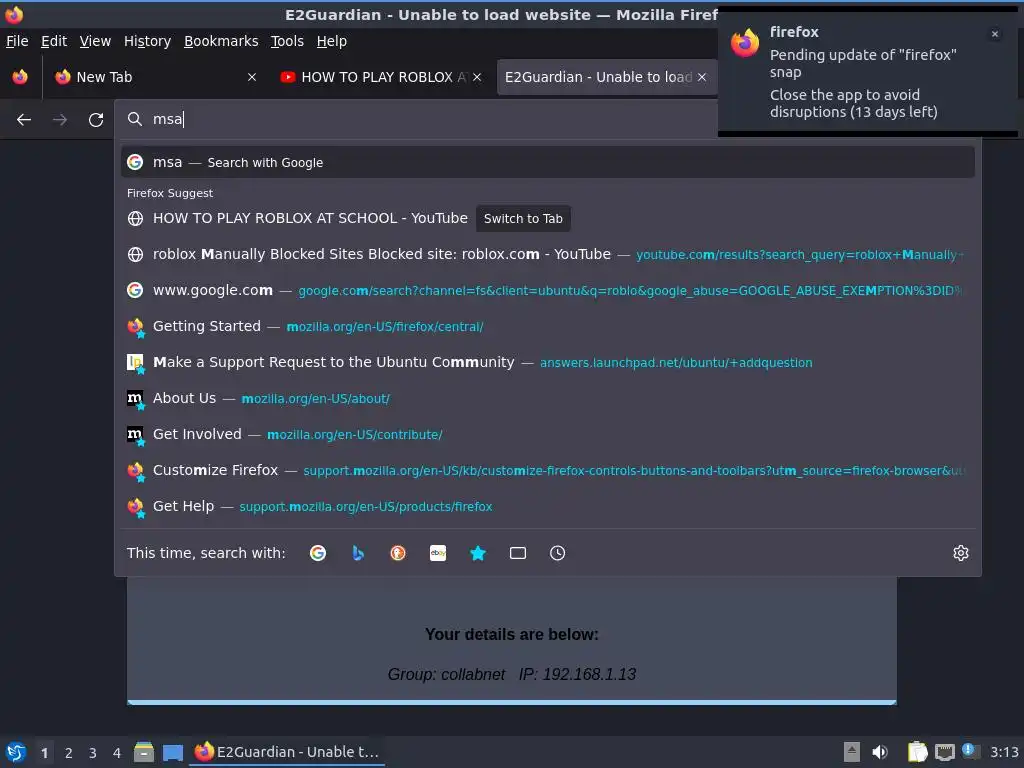Open the About Us suggestion
This screenshot has height=768, width=1024.
coord(548,398)
